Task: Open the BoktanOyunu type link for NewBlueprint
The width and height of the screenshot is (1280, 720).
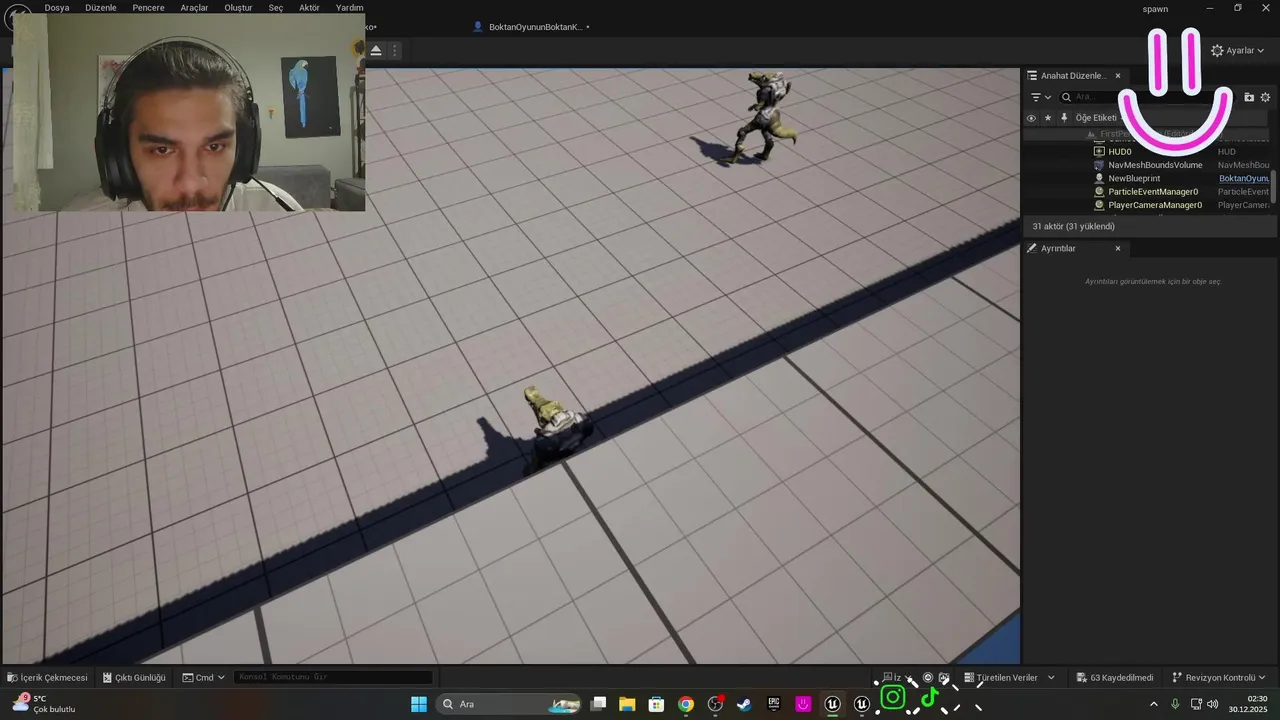Action: [1244, 178]
